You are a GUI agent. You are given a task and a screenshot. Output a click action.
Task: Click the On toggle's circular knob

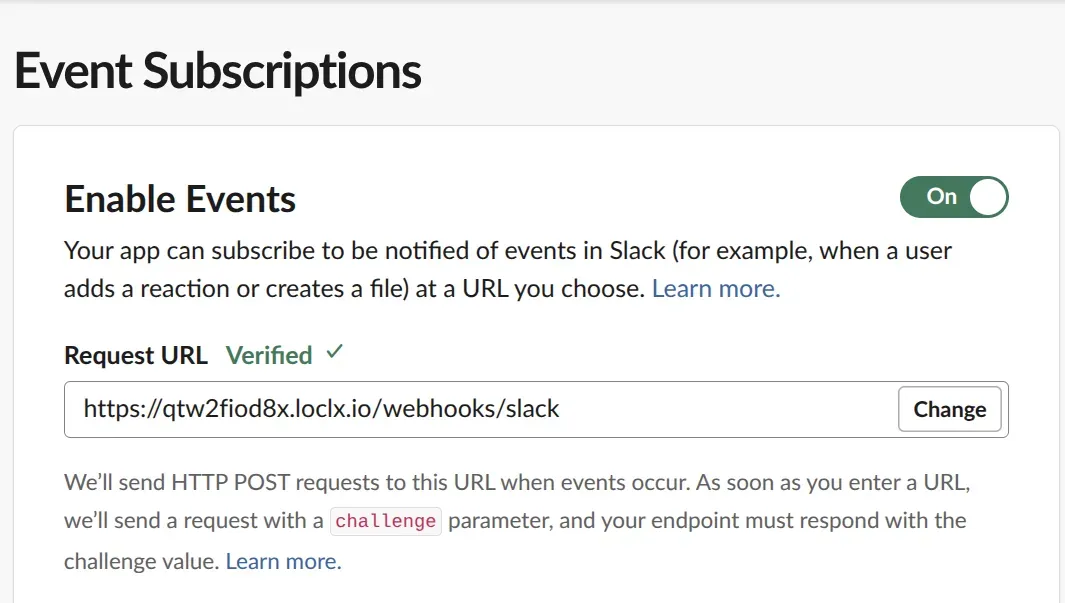coord(986,197)
